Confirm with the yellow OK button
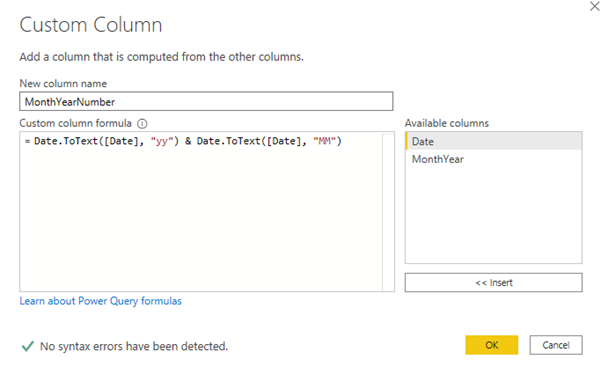601x367 pixels. pos(492,345)
